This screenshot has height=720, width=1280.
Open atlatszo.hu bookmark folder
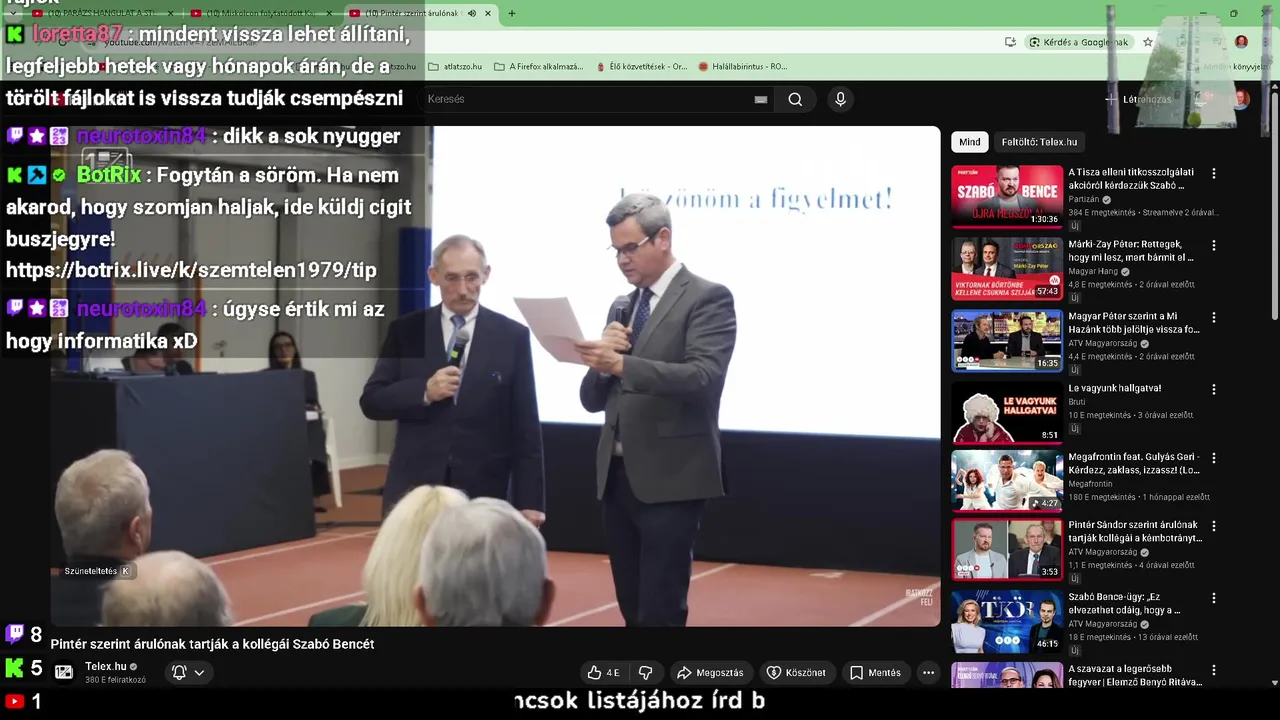pyautogui.click(x=455, y=66)
